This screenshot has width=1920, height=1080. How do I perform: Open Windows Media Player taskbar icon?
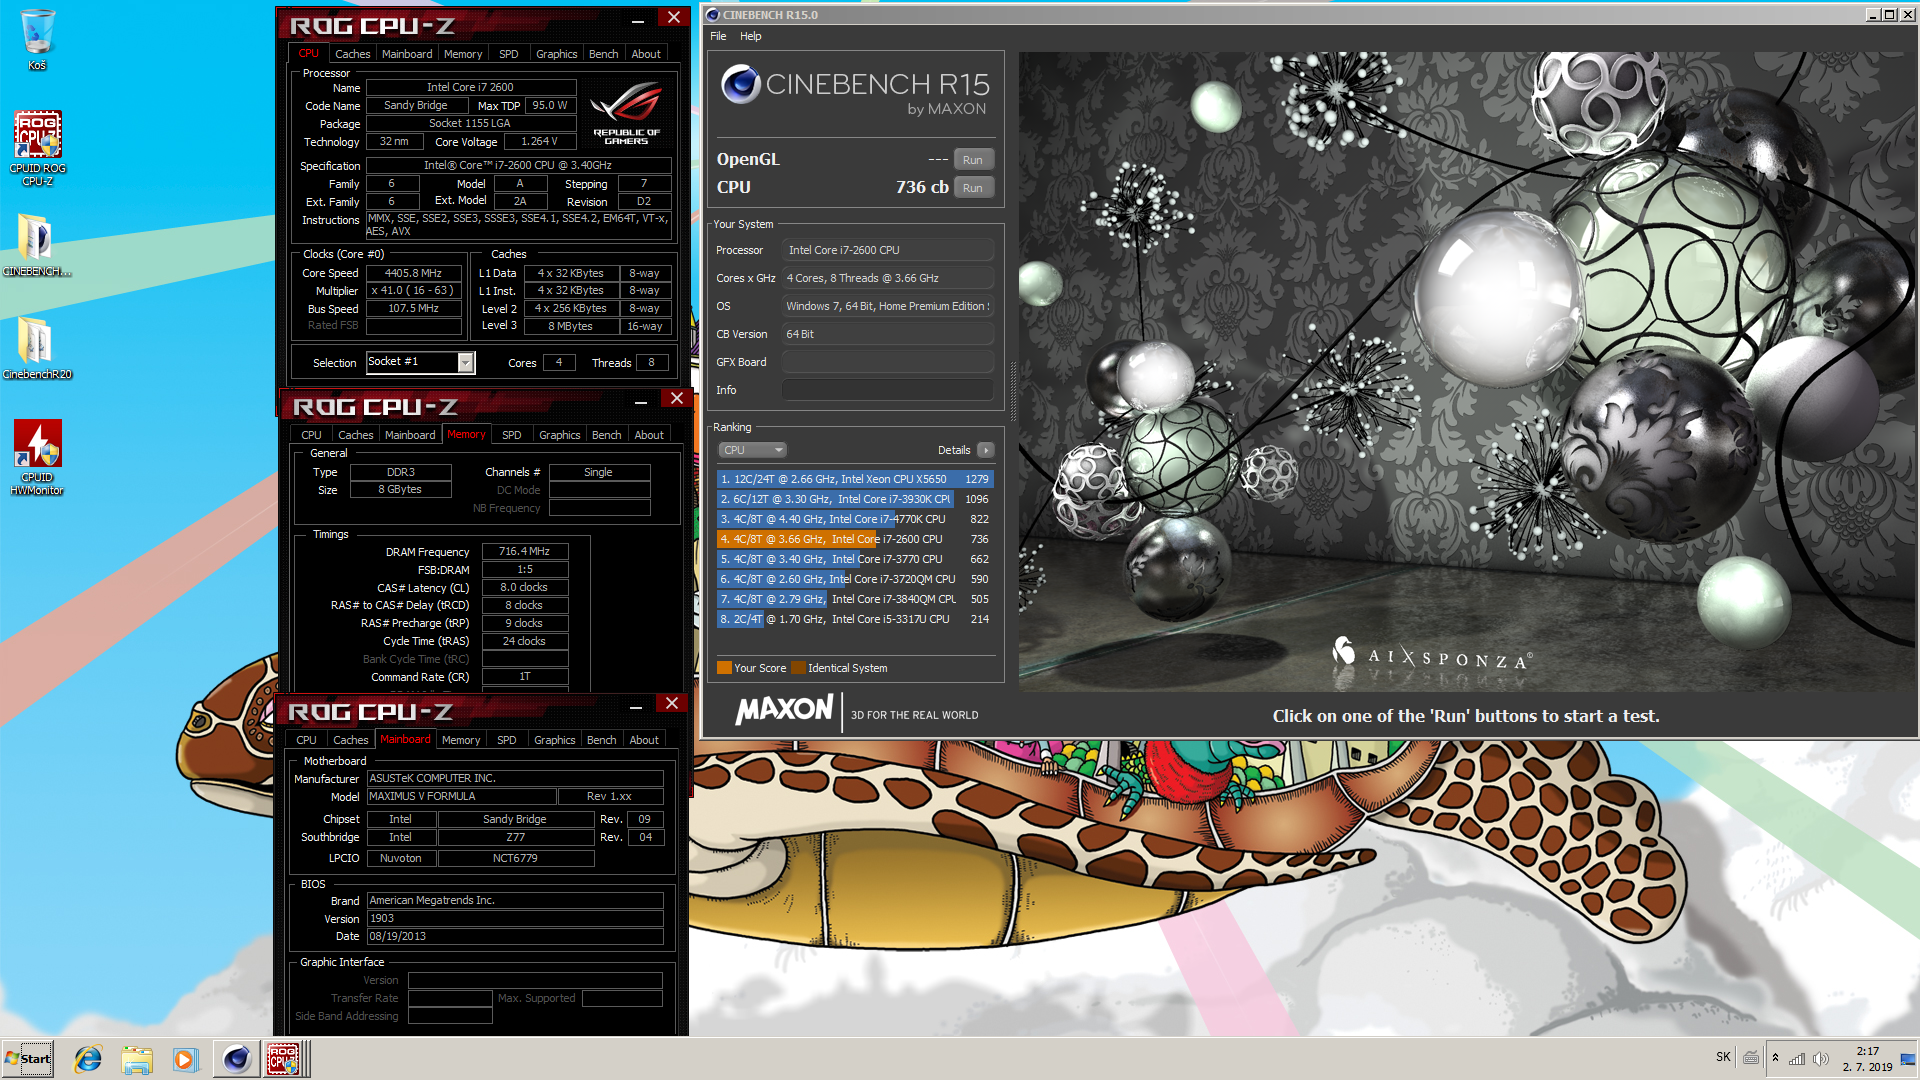point(185,1059)
